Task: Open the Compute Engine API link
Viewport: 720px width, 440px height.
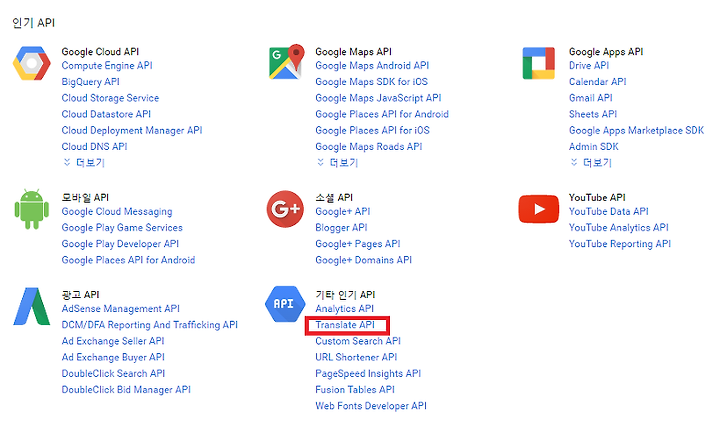Action: point(107,66)
